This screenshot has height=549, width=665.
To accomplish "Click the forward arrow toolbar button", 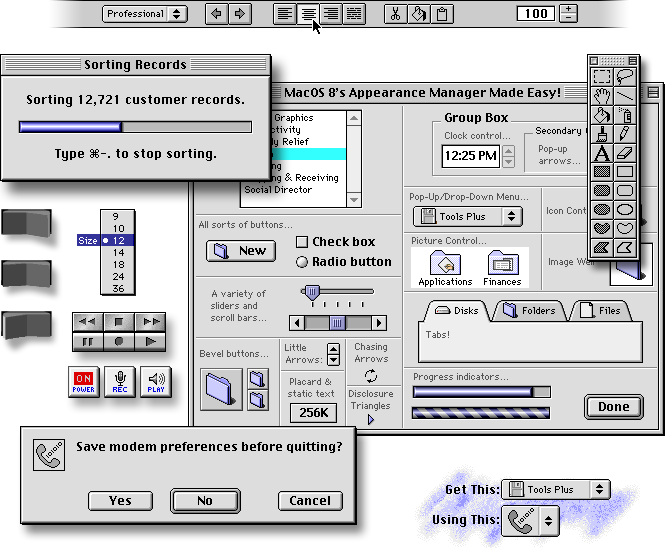I will pyautogui.click(x=240, y=14).
